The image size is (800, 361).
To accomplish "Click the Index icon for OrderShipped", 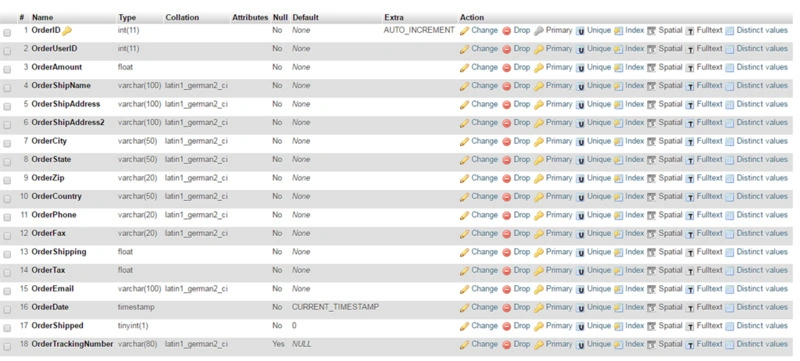I will pyautogui.click(x=618, y=326).
